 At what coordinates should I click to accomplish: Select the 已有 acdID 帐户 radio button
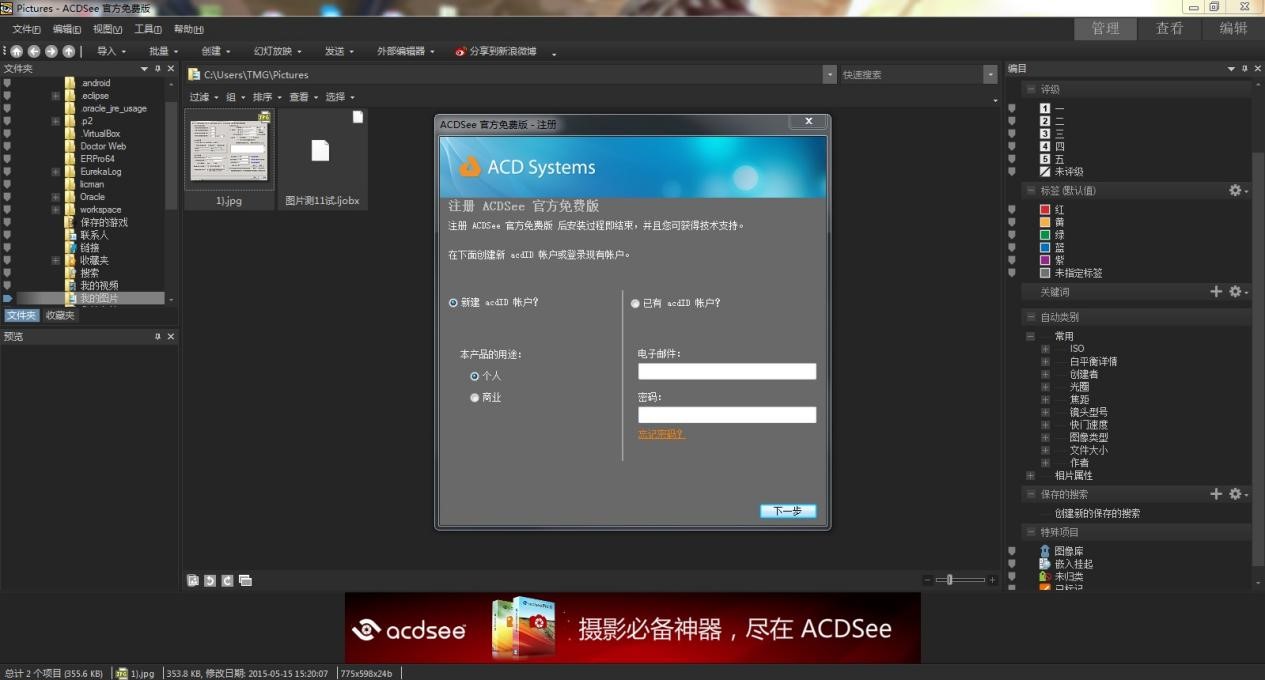(635, 302)
